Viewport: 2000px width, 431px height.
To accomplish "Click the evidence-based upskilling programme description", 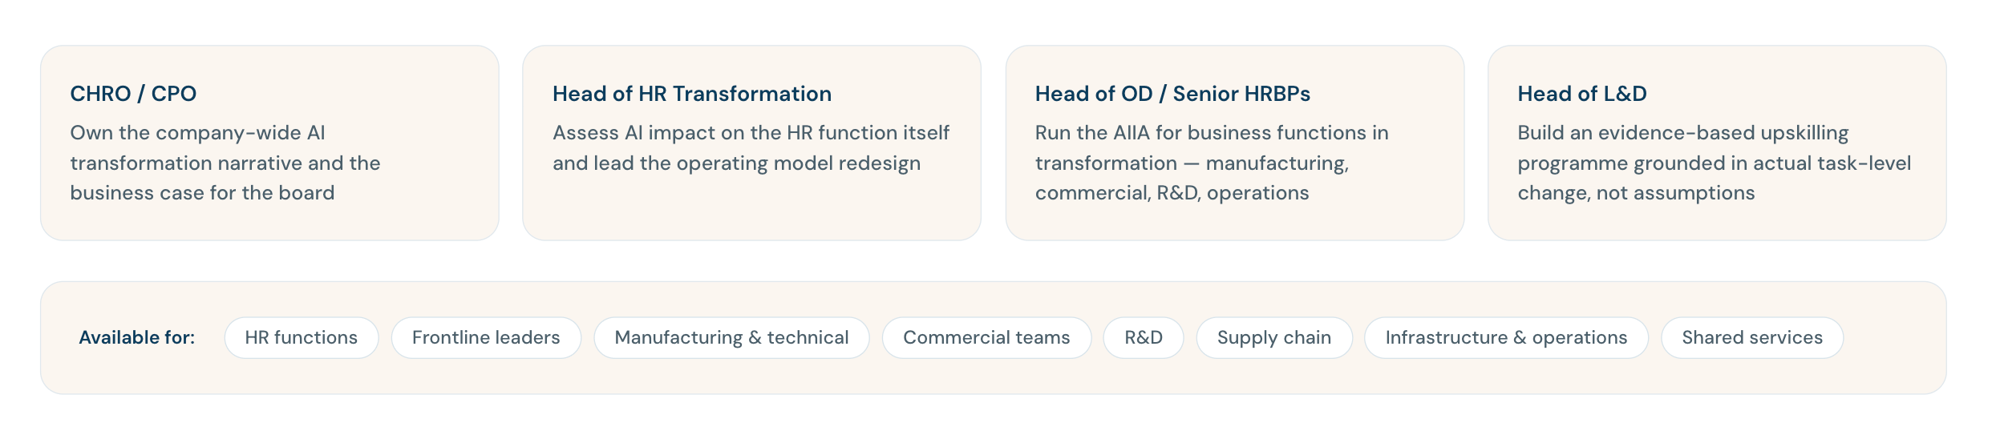I will tap(1714, 163).
